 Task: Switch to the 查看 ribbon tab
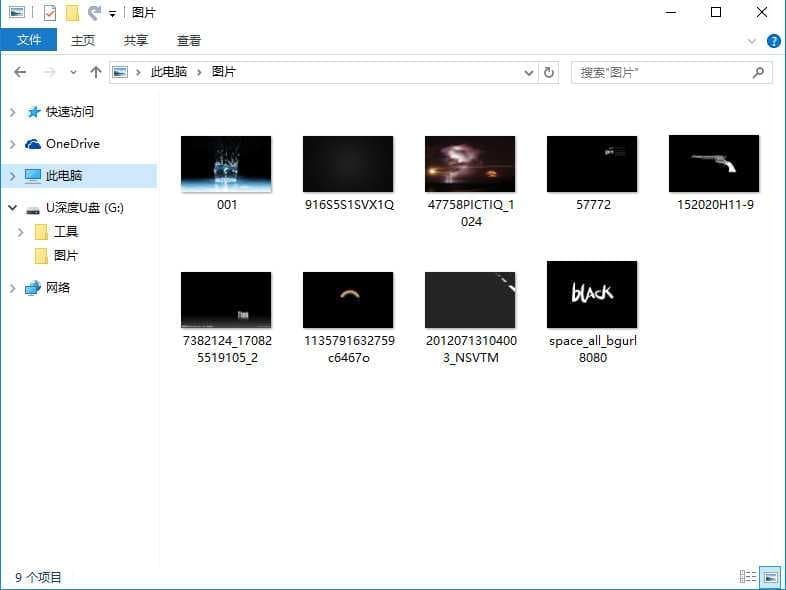tap(188, 41)
